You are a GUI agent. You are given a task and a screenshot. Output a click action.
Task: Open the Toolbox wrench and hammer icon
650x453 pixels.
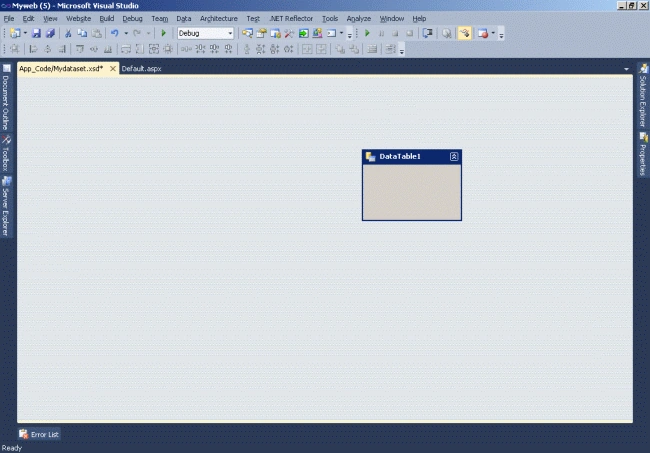(289, 33)
